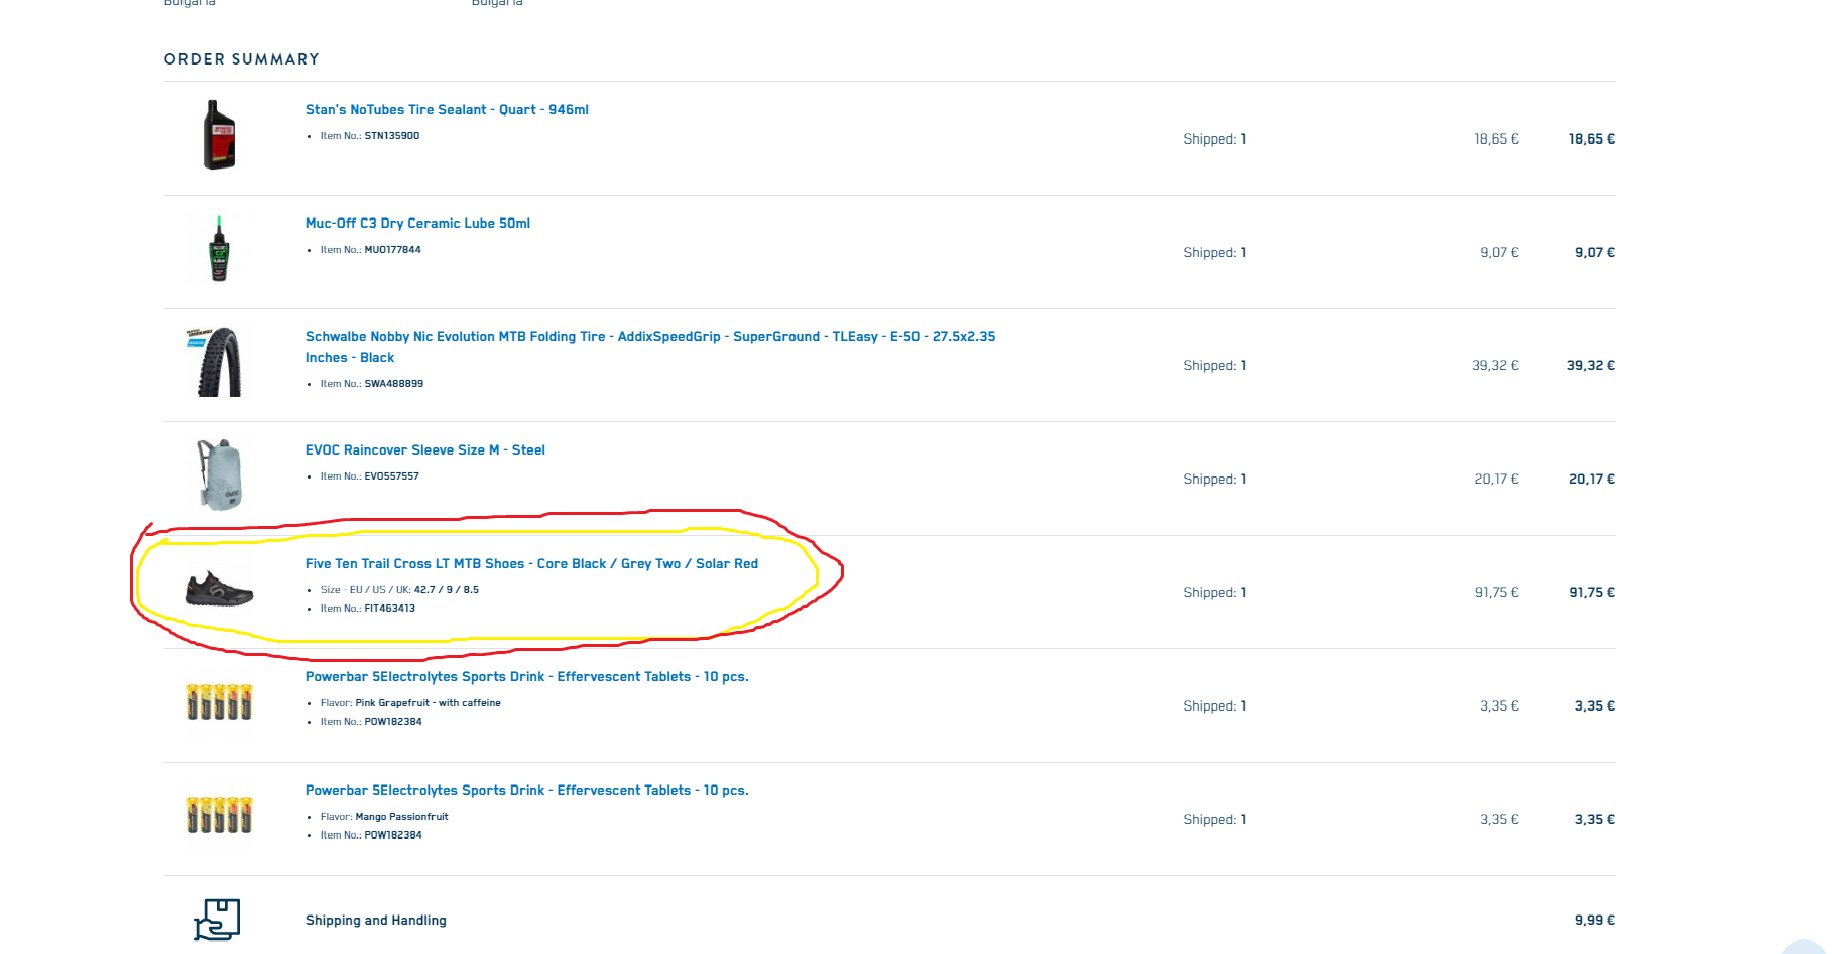Click the bold 91,75 € shoes total
The width and height of the screenshot is (1832, 954).
click(1591, 593)
